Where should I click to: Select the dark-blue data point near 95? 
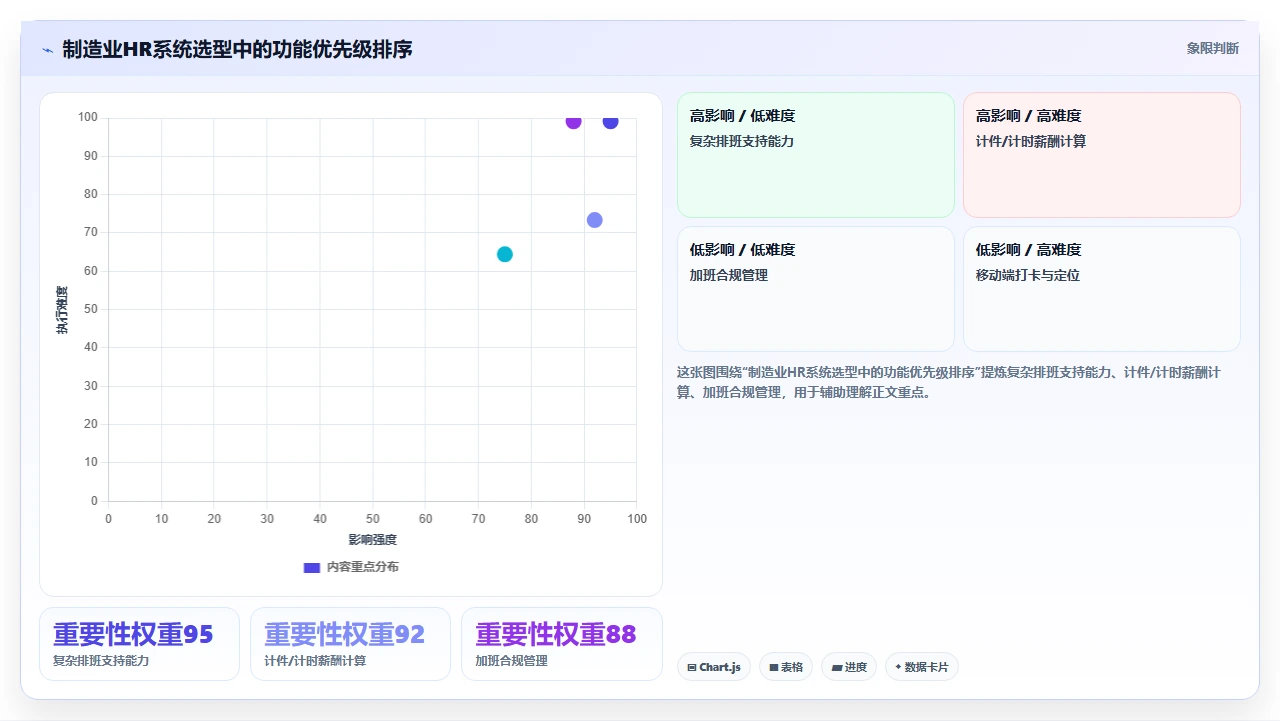610,121
